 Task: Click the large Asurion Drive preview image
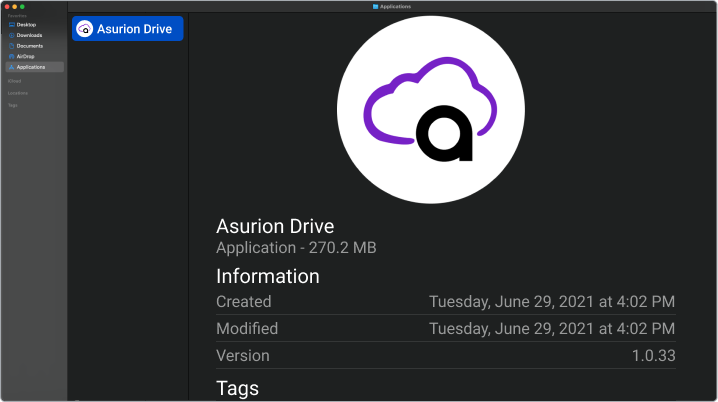coord(431,110)
